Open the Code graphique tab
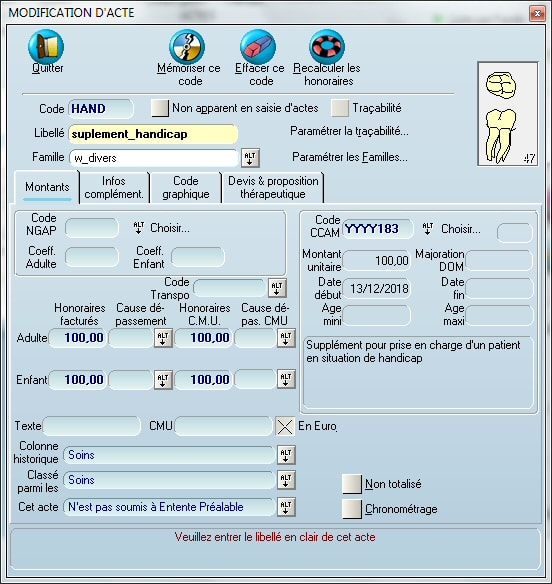 pos(185,187)
